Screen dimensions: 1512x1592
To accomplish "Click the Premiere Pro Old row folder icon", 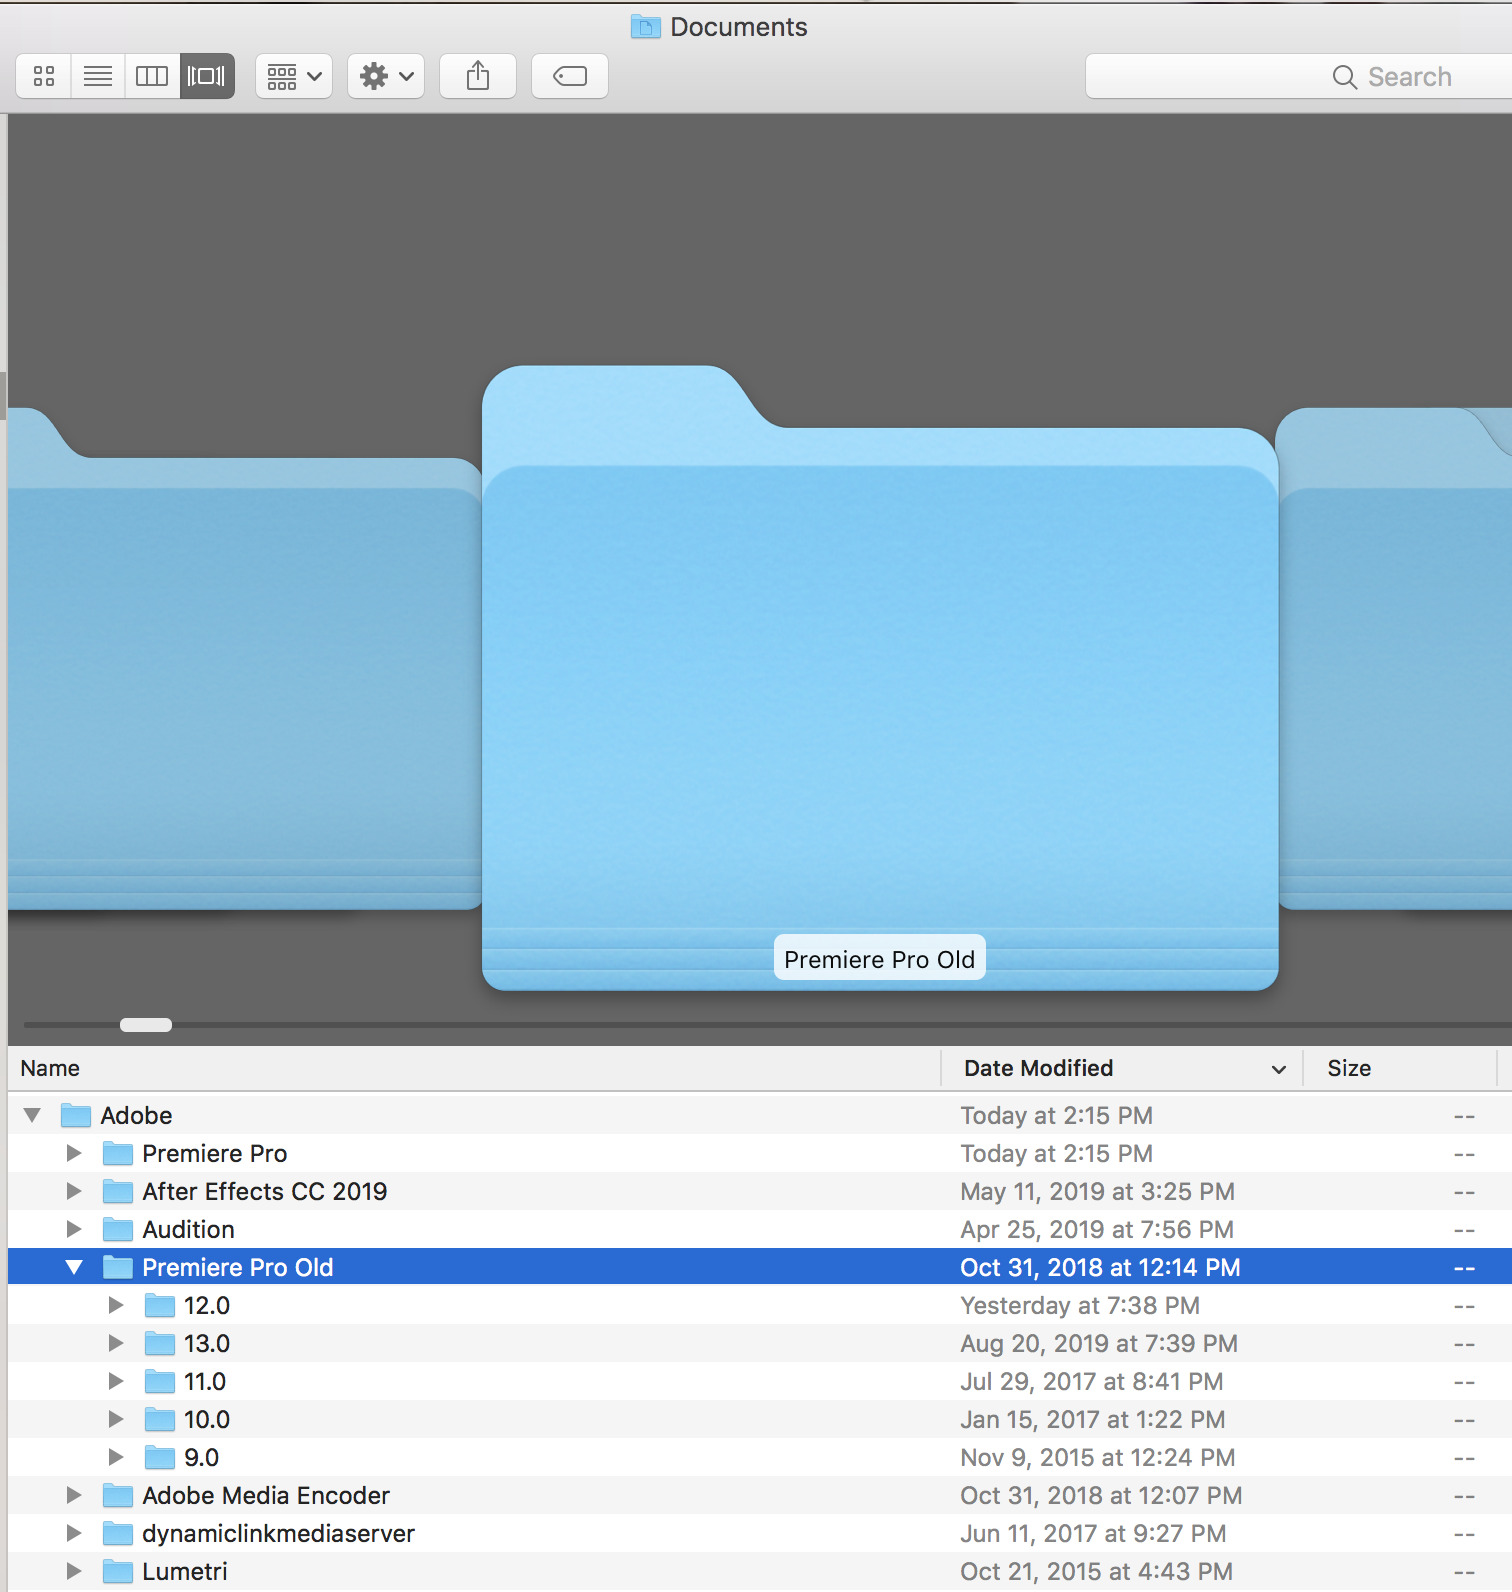I will coord(118,1267).
